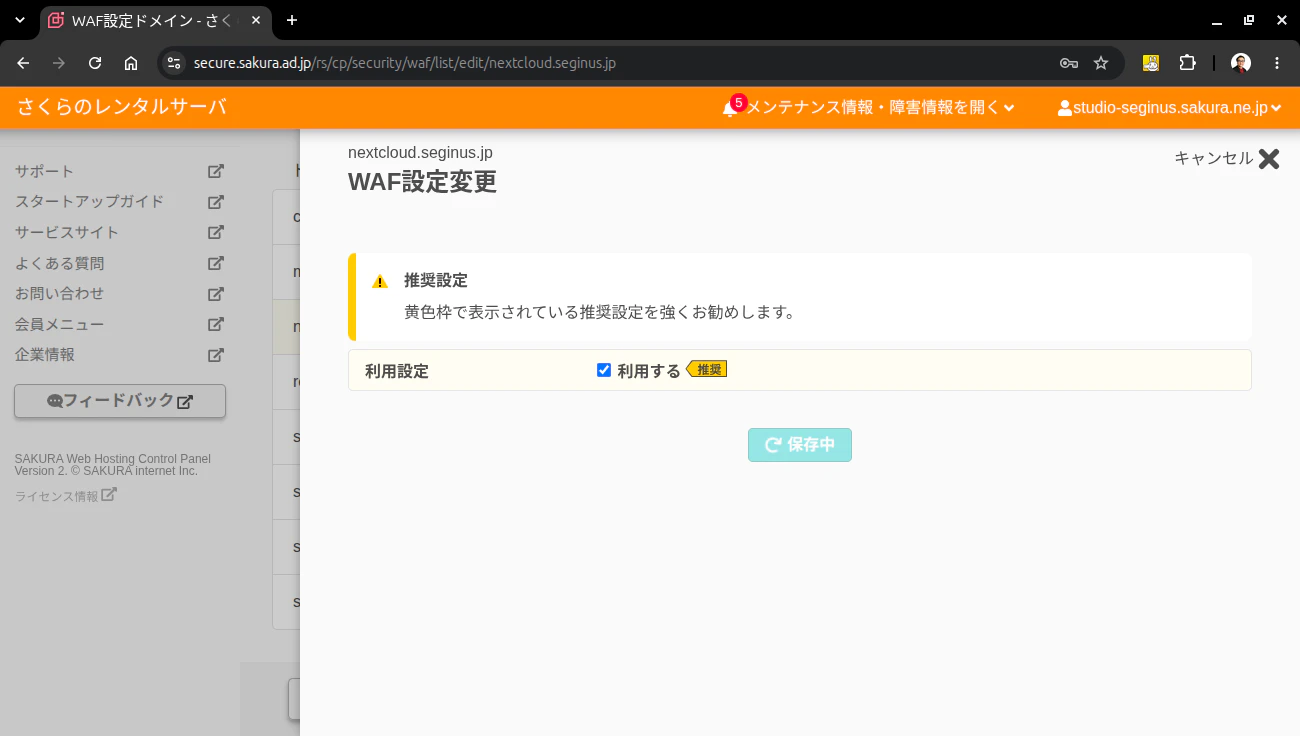This screenshot has height=736, width=1300.
Task: Reload the page
Action: [x=95, y=63]
